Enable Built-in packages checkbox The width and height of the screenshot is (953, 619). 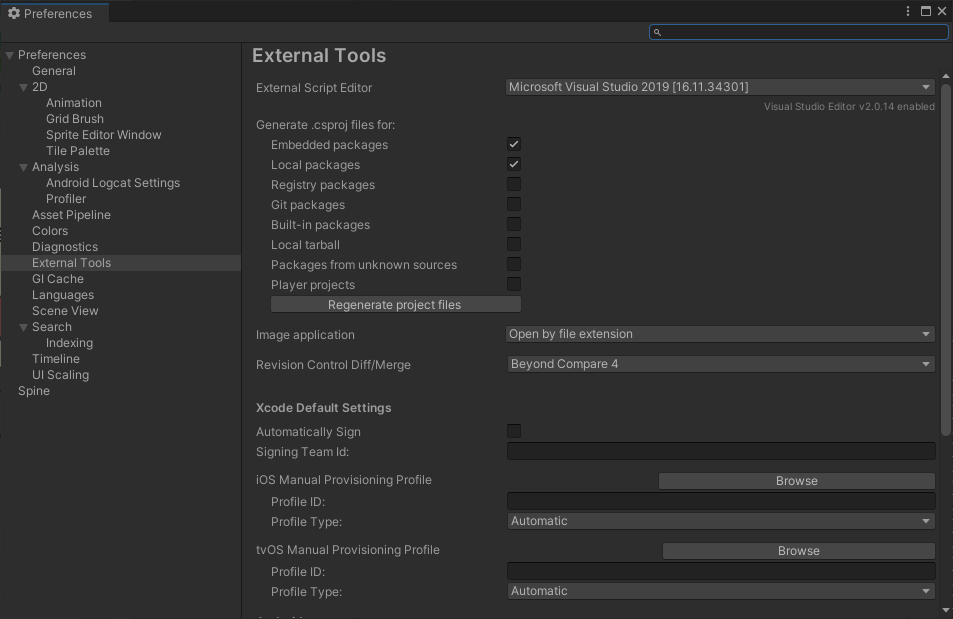[514, 224]
